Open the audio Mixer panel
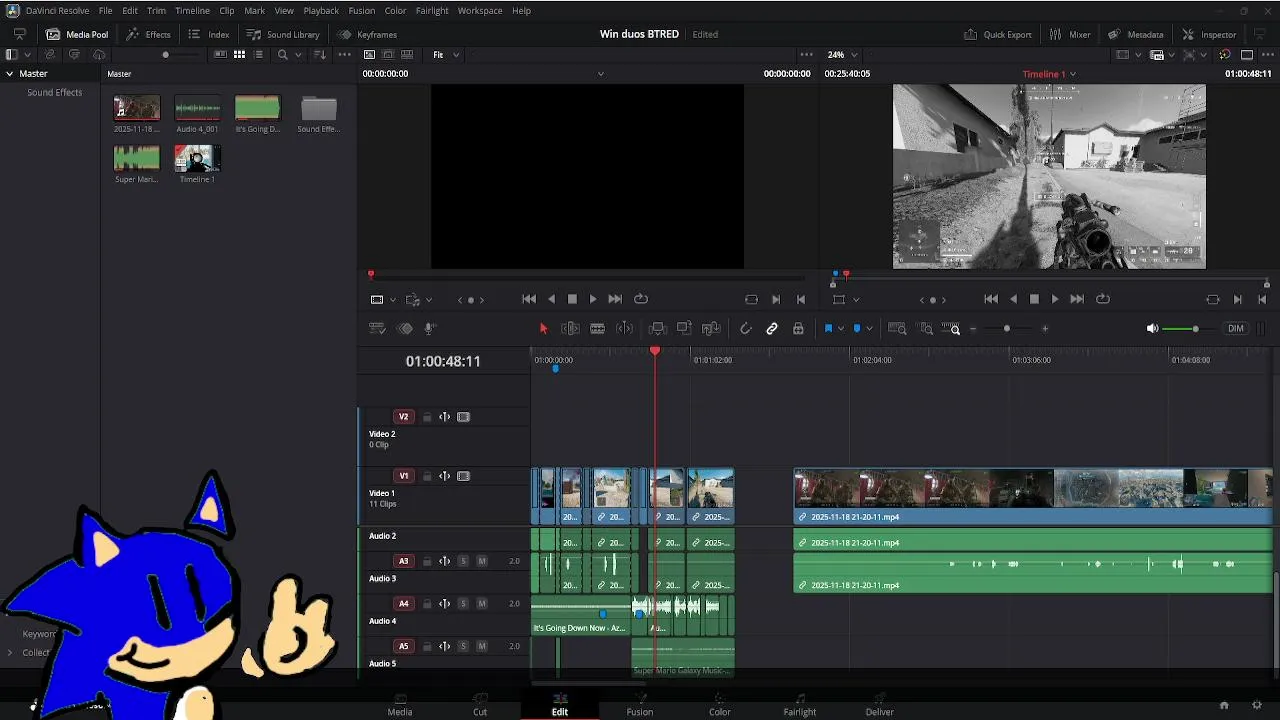1280x720 pixels. click(1070, 34)
